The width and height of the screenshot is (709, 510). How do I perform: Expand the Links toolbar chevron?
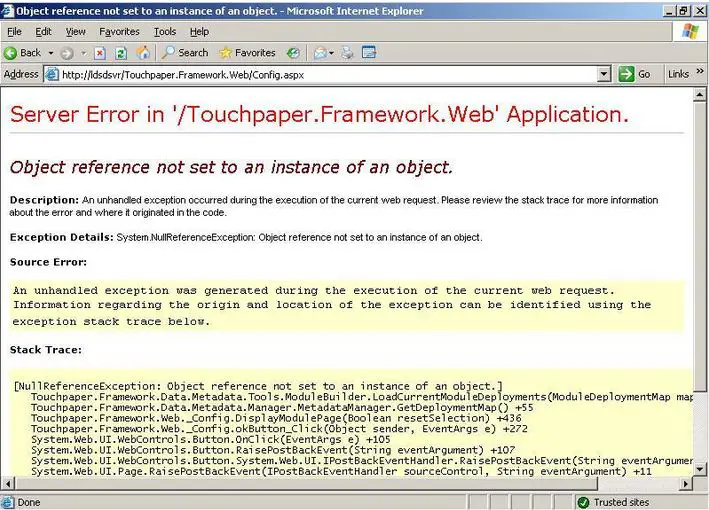pyautogui.click(x=700, y=71)
